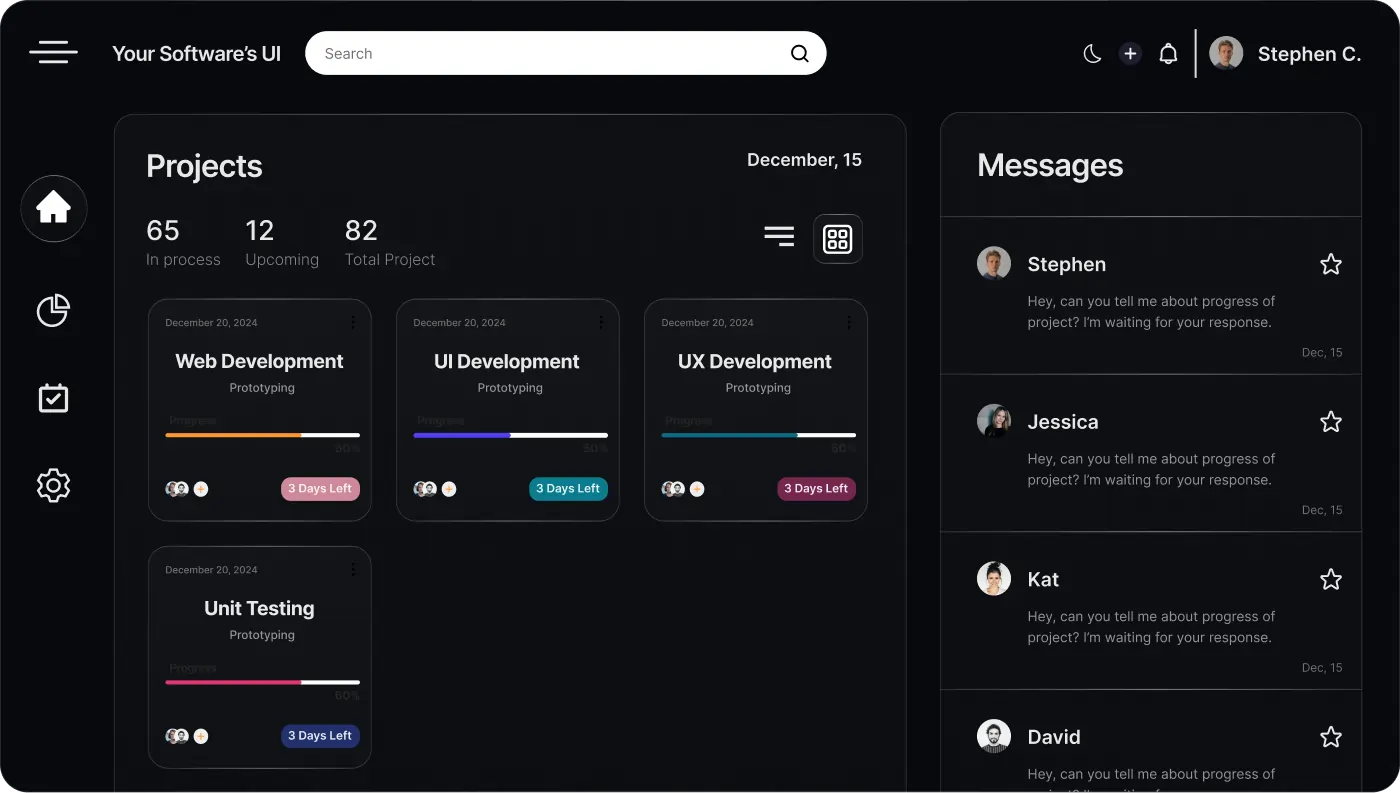
Task: Open options menu on Web Development card
Action: [352, 322]
